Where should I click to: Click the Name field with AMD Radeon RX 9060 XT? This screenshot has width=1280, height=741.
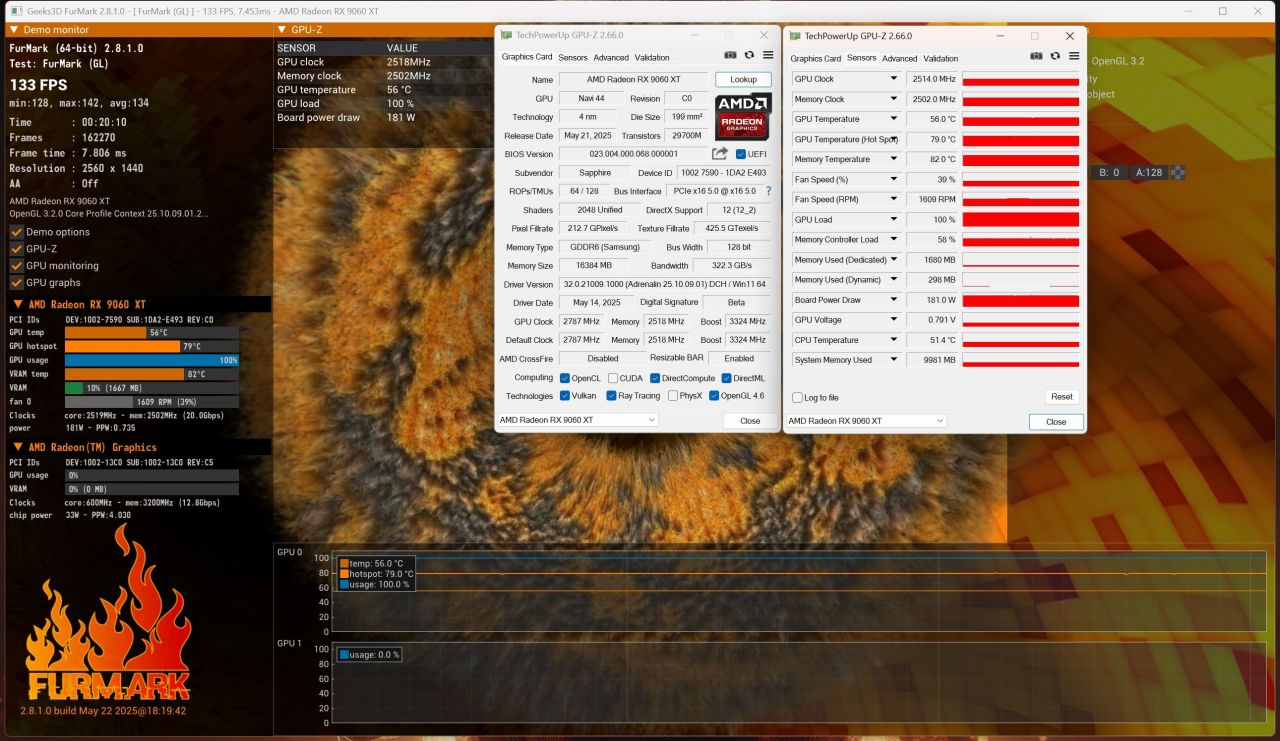coord(633,79)
